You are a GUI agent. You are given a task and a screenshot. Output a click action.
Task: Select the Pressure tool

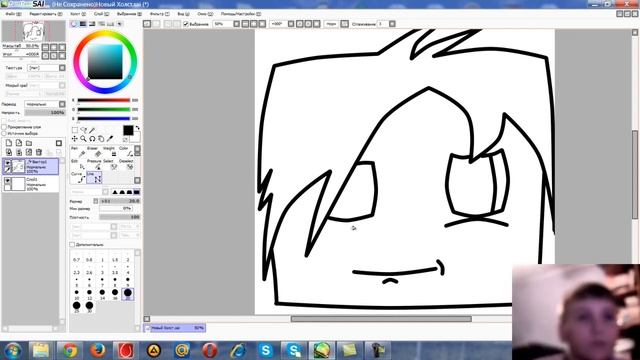pyautogui.click(x=94, y=164)
